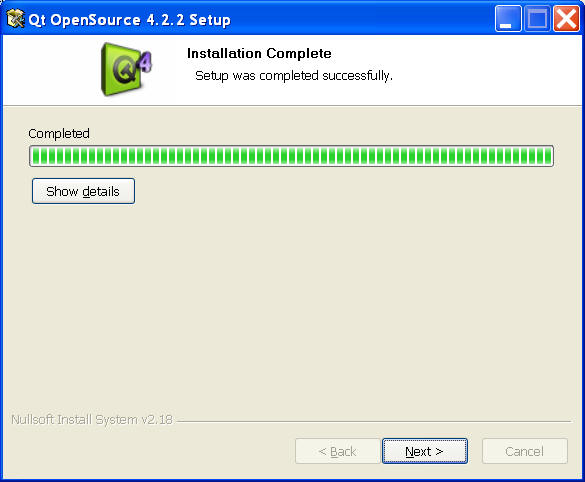This screenshot has height=482, width=585.
Task: Click the greyed maximize window button
Action: click(537, 19)
